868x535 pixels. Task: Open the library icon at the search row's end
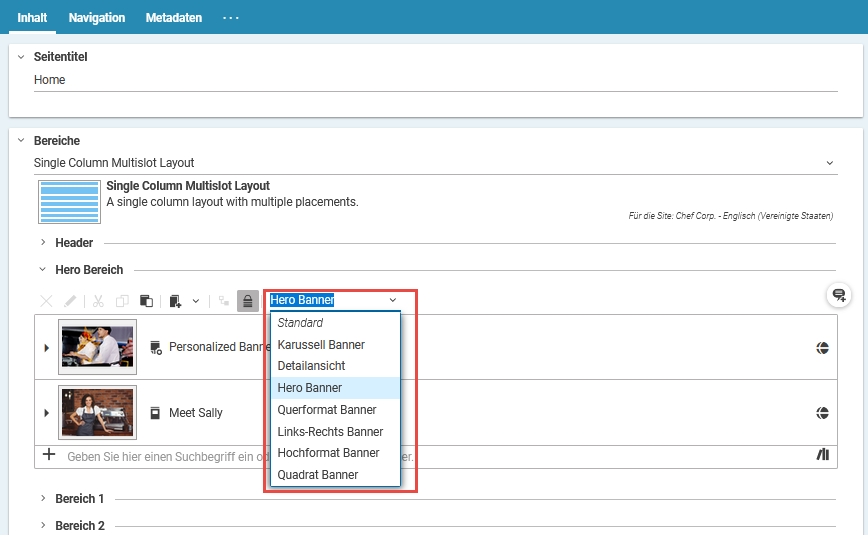click(x=823, y=455)
